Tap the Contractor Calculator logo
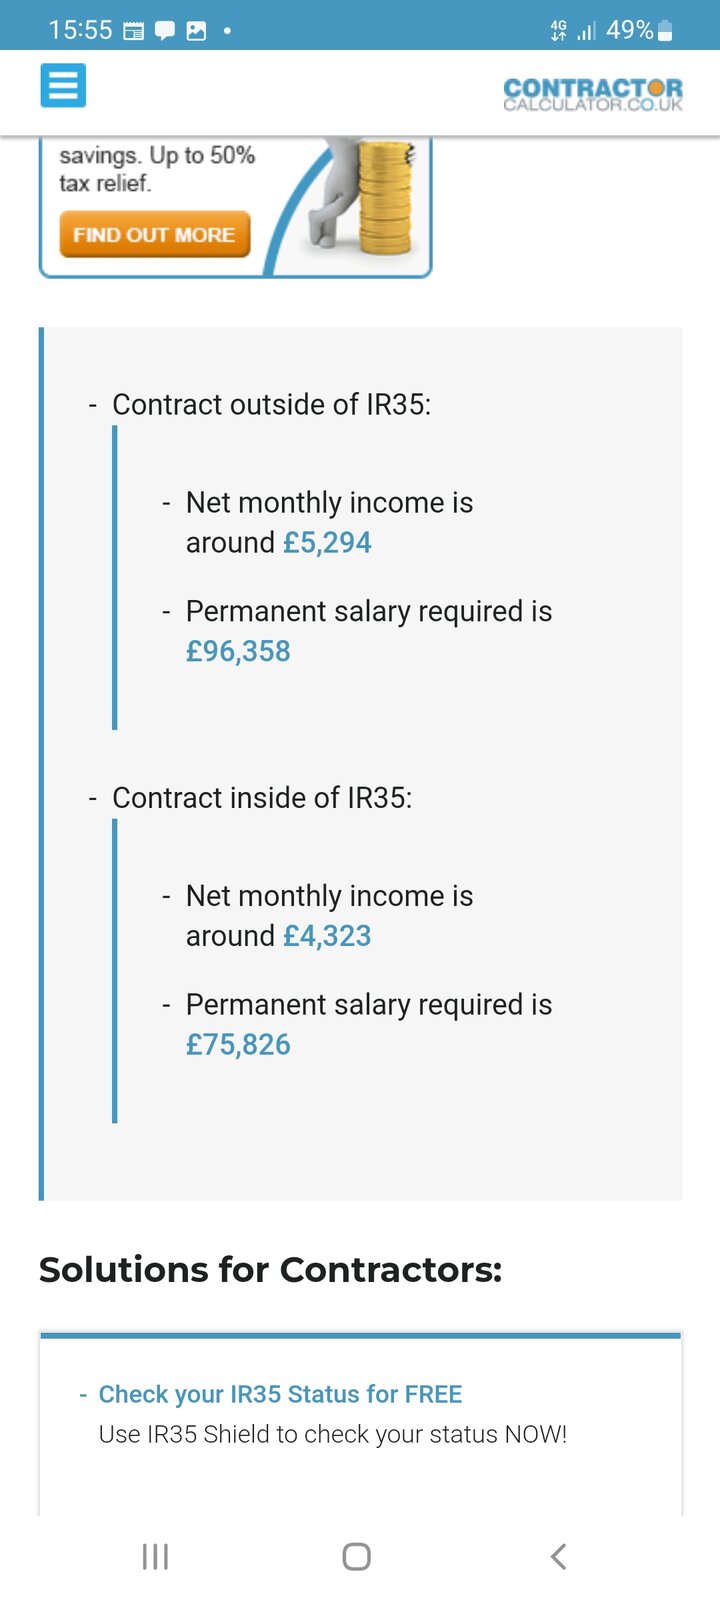This screenshot has width=720, height=1600. (x=593, y=94)
